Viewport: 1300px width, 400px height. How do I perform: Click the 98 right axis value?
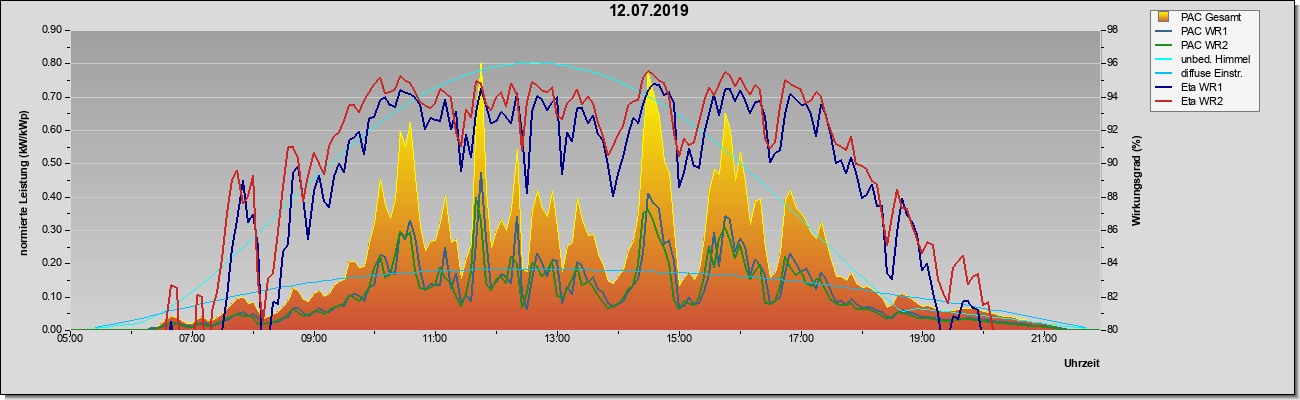point(1101,30)
